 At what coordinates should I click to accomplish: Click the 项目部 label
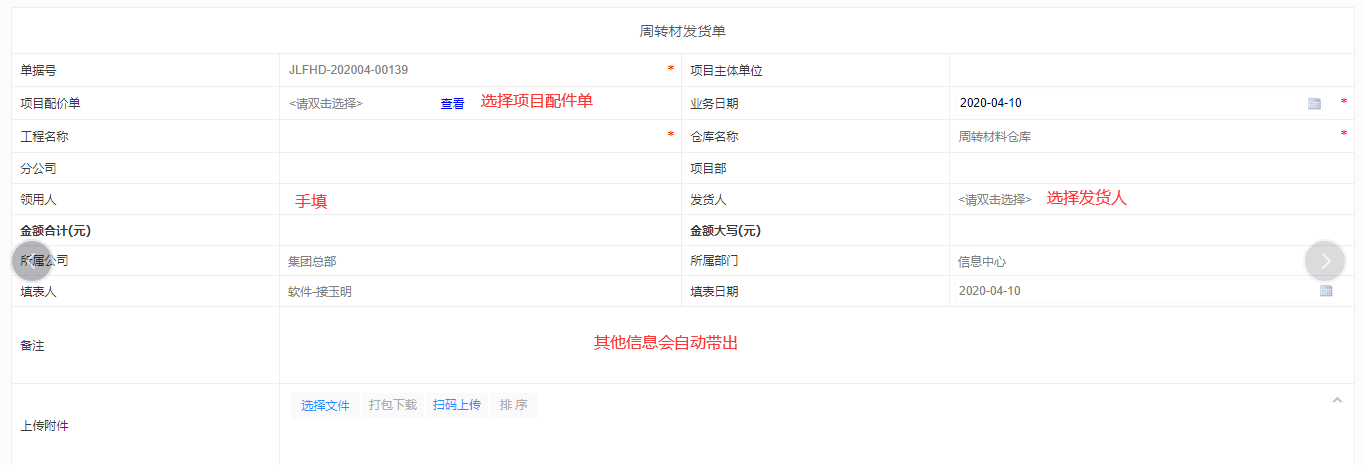point(708,168)
